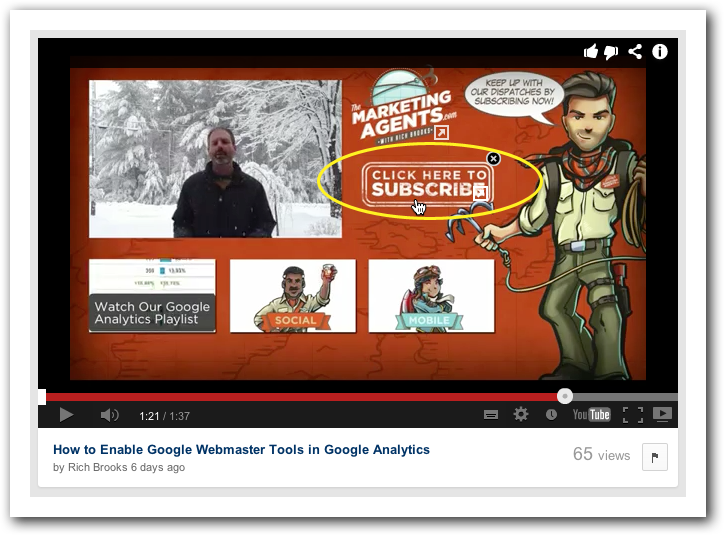Click 'by Rich Brooks 6 days ago' text
The width and height of the screenshot is (724, 535).
119,467
